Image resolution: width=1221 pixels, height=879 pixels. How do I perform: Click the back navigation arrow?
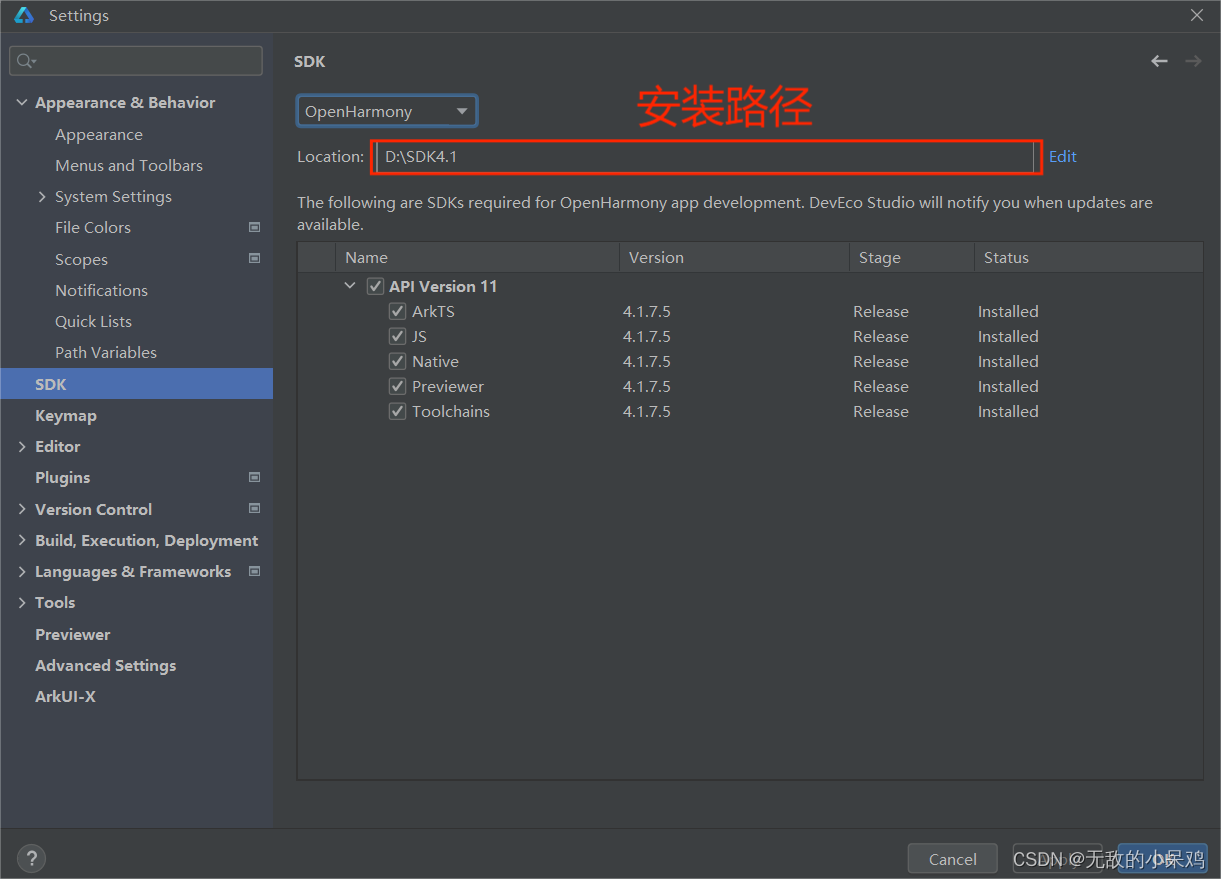(x=1159, y=61)
